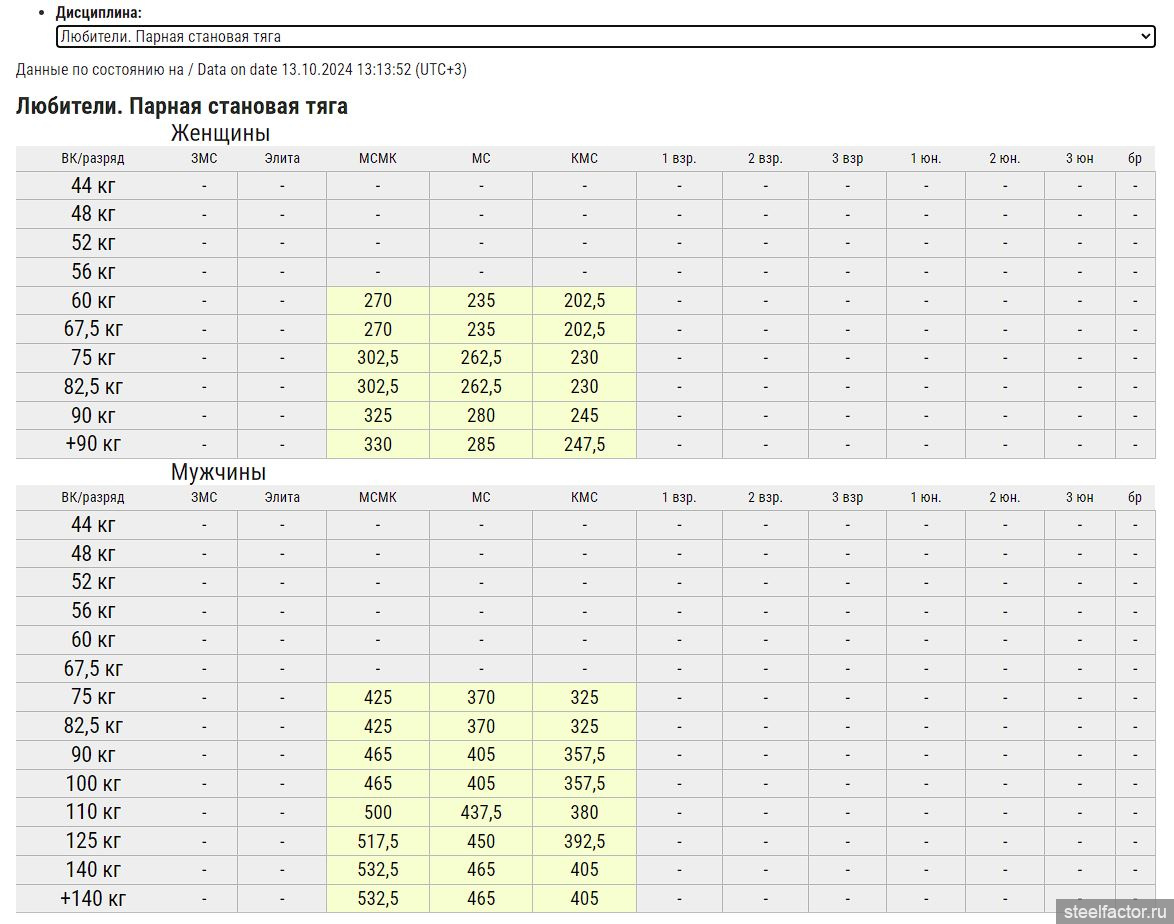1174x924 pixels.
Task: Click the Любители. Парная становая тяга heading
Action: (x=182, y=106)
